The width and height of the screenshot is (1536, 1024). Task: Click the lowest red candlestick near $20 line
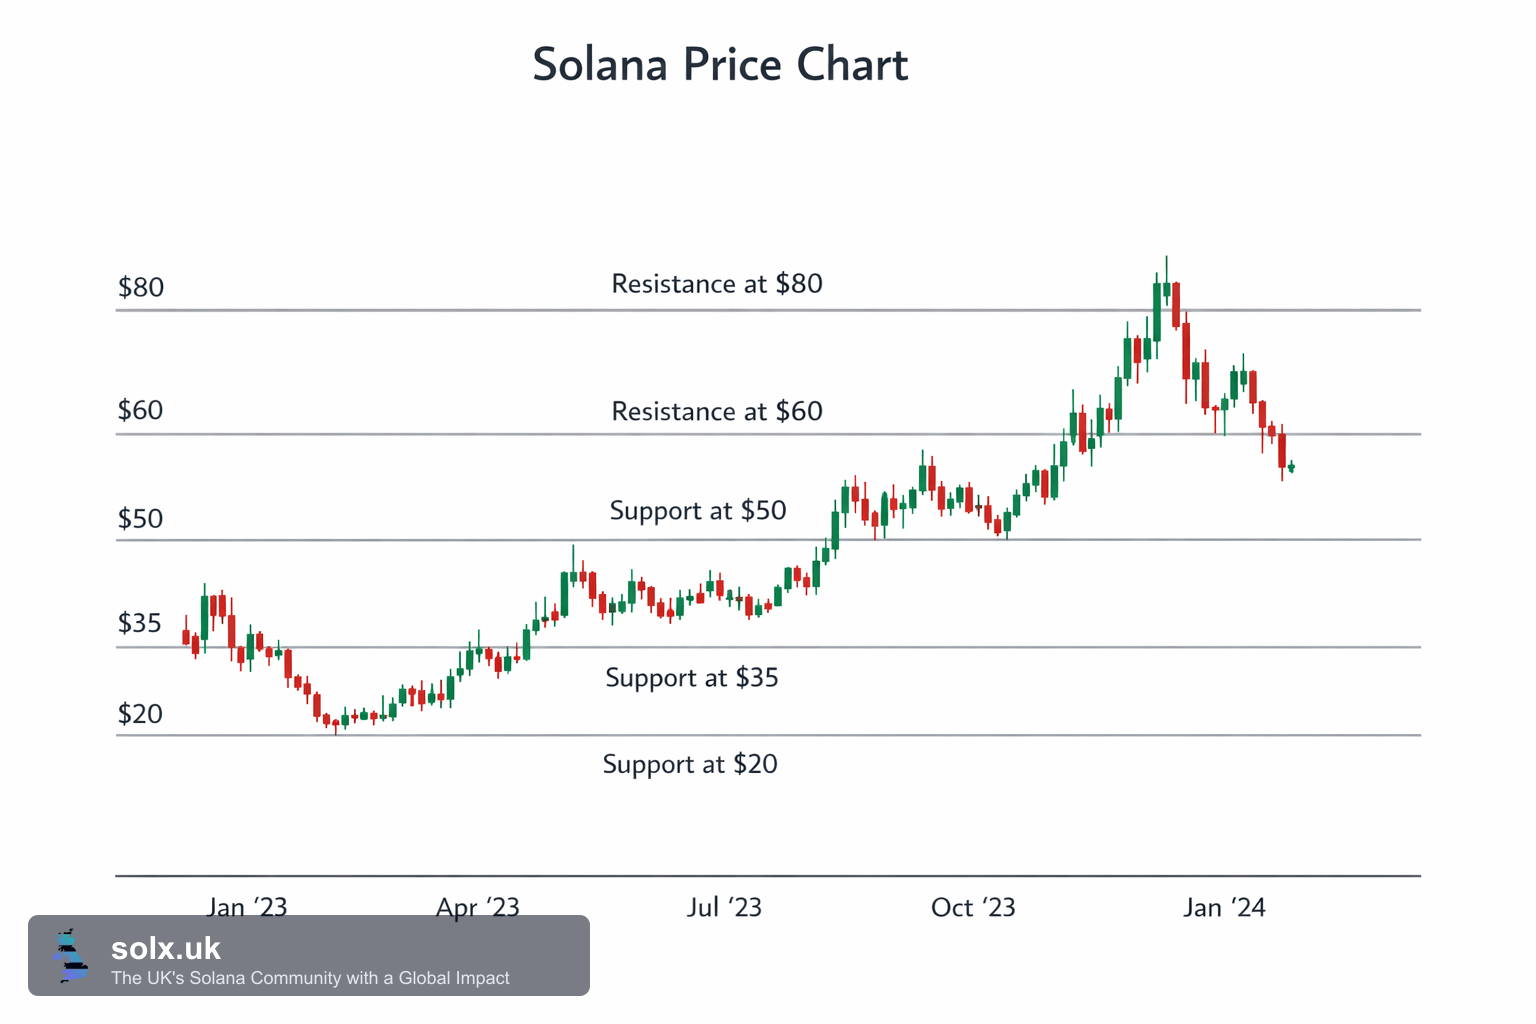point(336,724)
